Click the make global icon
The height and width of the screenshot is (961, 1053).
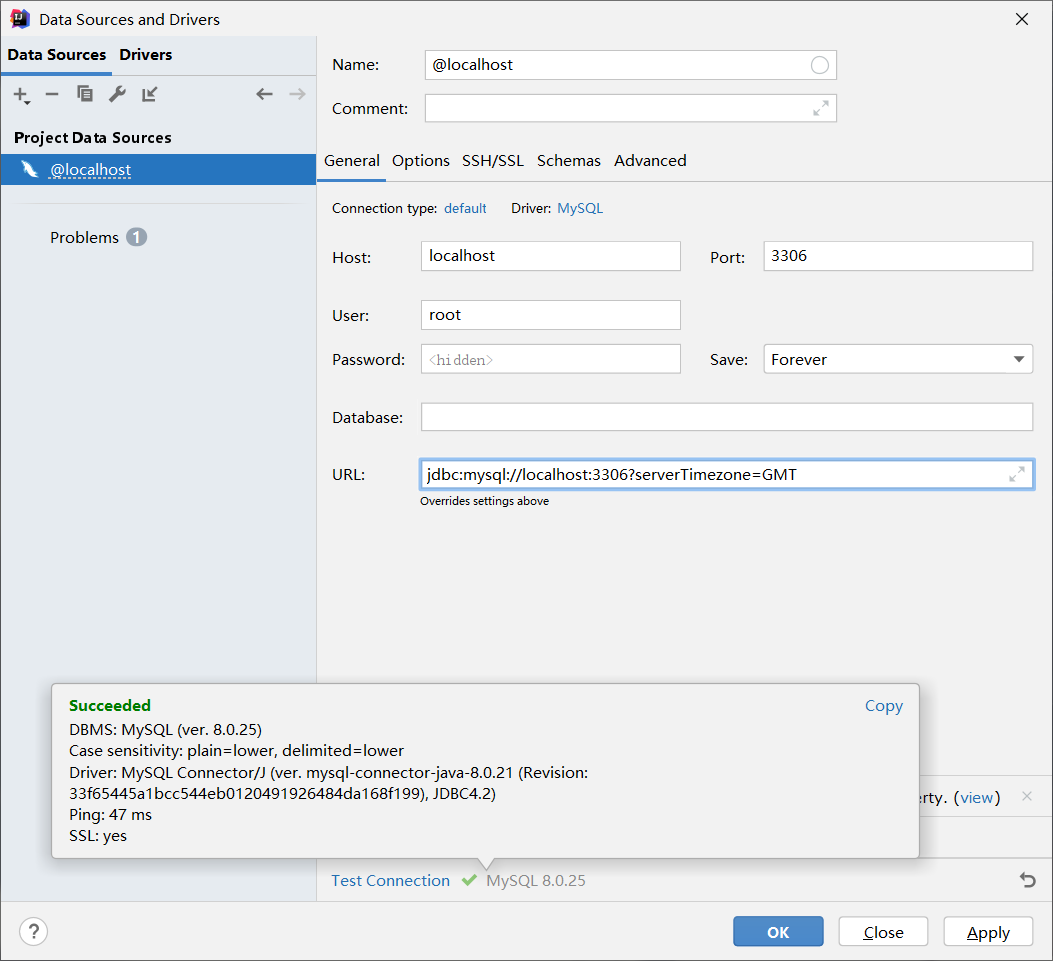[x=150, y=94]
